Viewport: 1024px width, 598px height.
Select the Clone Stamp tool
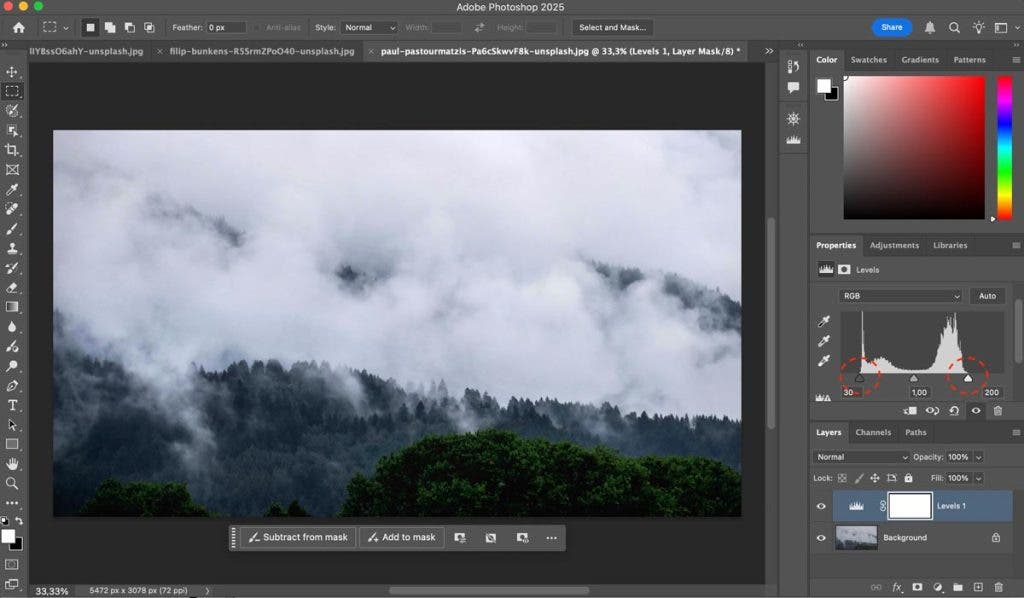click(12, 248)
